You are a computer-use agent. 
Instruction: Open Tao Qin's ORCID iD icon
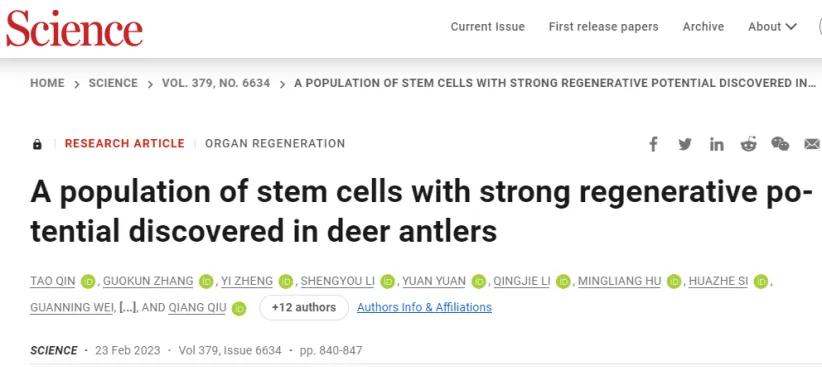pos(88,282)
